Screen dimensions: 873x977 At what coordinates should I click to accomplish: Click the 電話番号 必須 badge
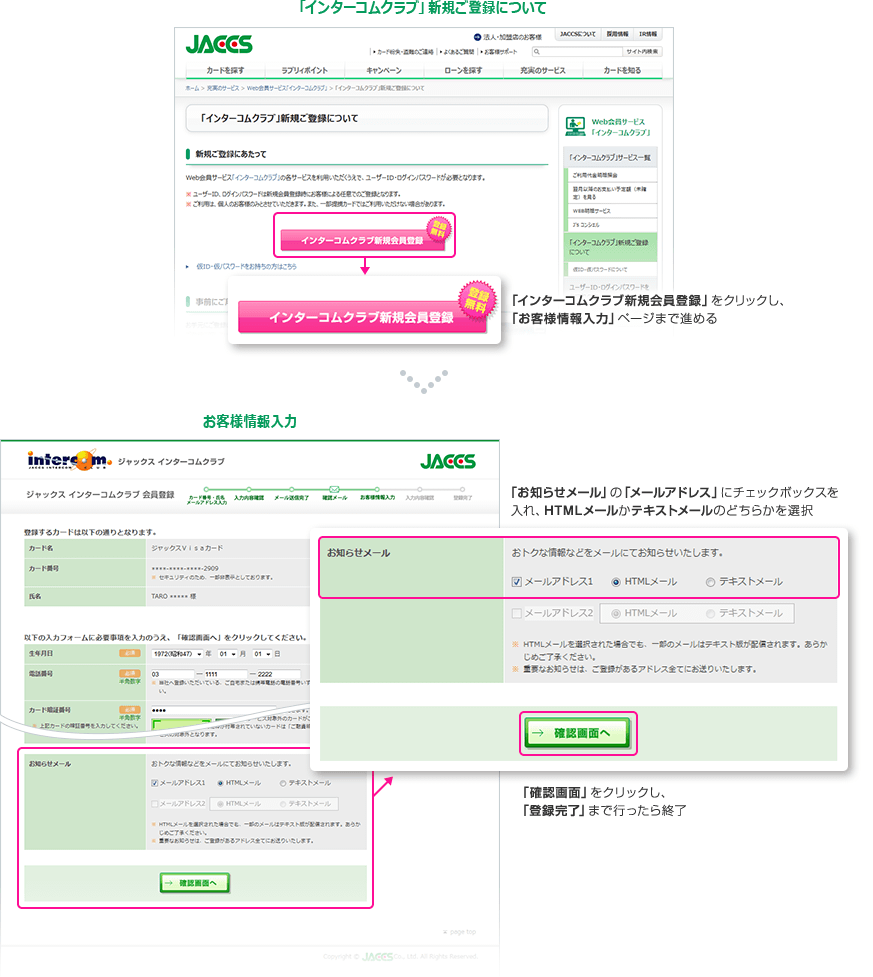[x=130, y=674]
